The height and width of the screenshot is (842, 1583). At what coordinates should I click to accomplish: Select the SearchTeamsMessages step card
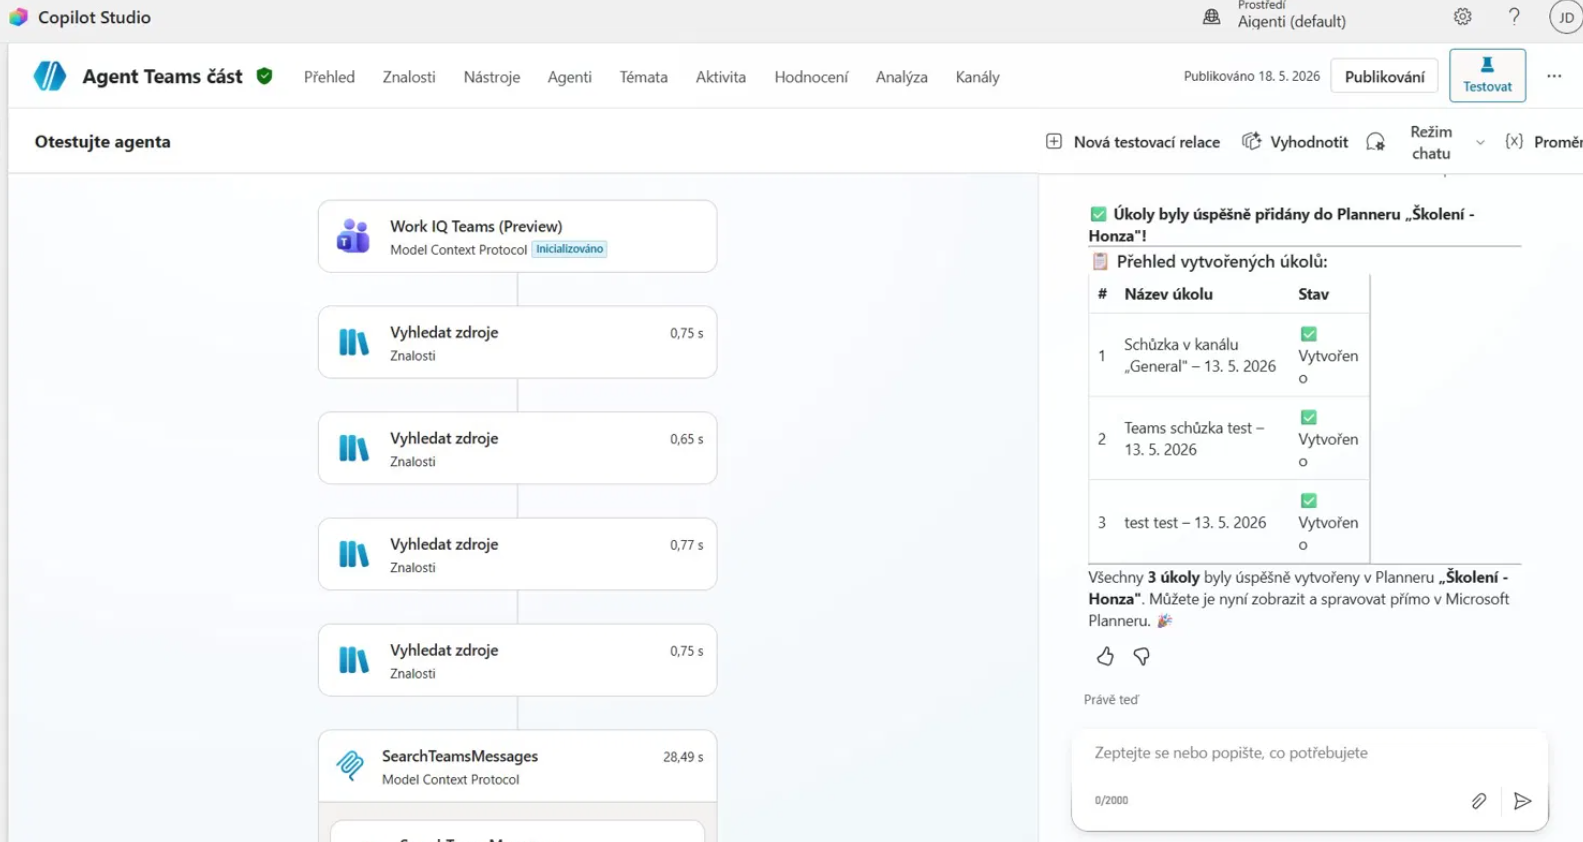point(517,766)
